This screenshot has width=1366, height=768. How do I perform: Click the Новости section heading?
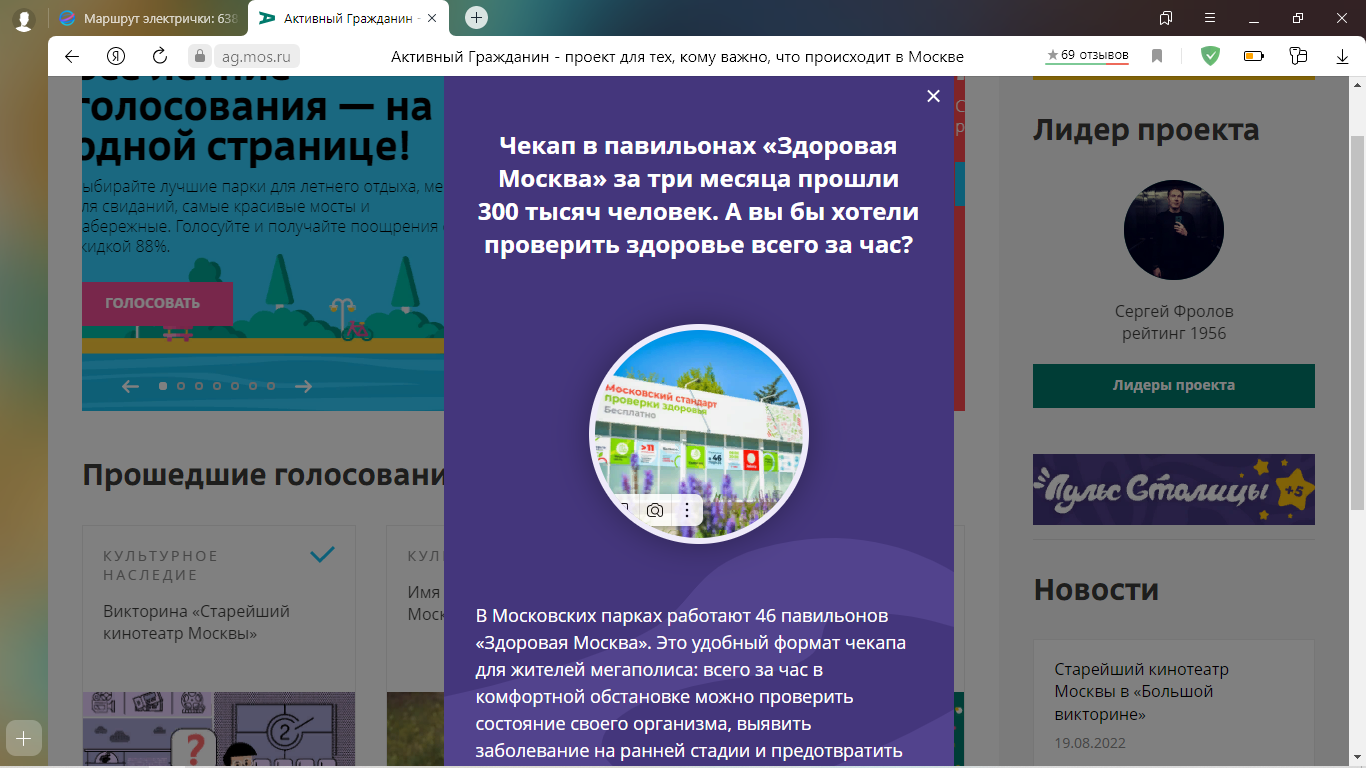pyautogui.click(x=1096, y=590)
